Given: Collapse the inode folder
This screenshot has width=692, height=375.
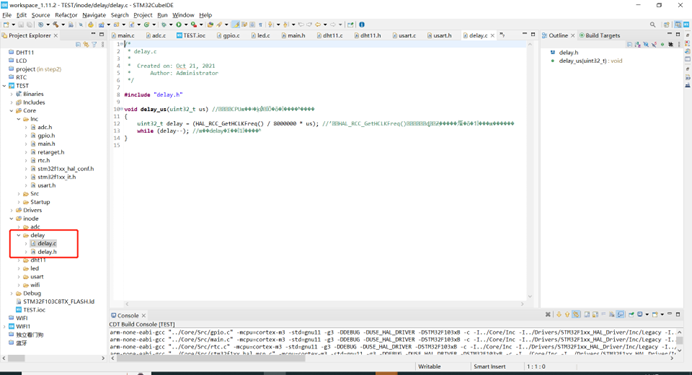Looking at the screenshot, I should 11,218.
